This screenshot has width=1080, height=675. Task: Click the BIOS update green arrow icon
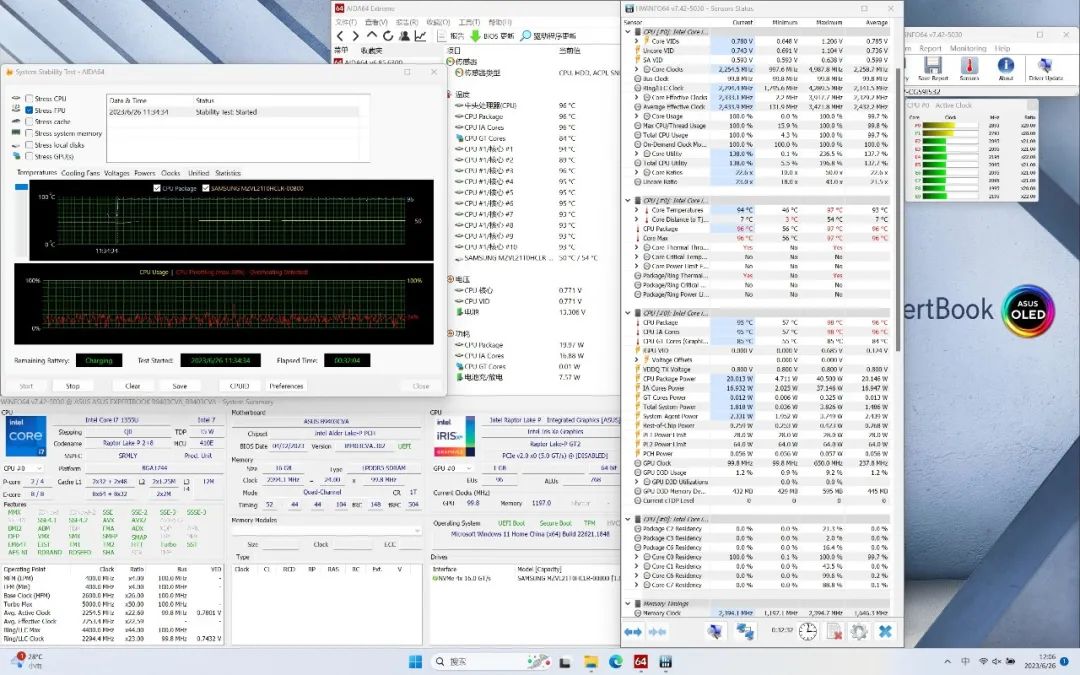pyautogui.click(x=475, y=36)
